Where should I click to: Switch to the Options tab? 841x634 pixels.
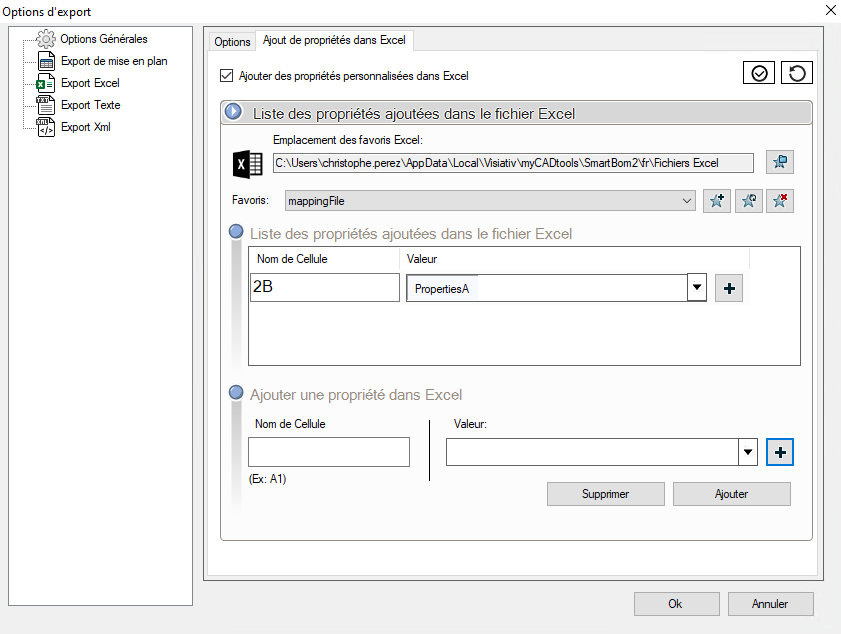(x=232, y=42)
